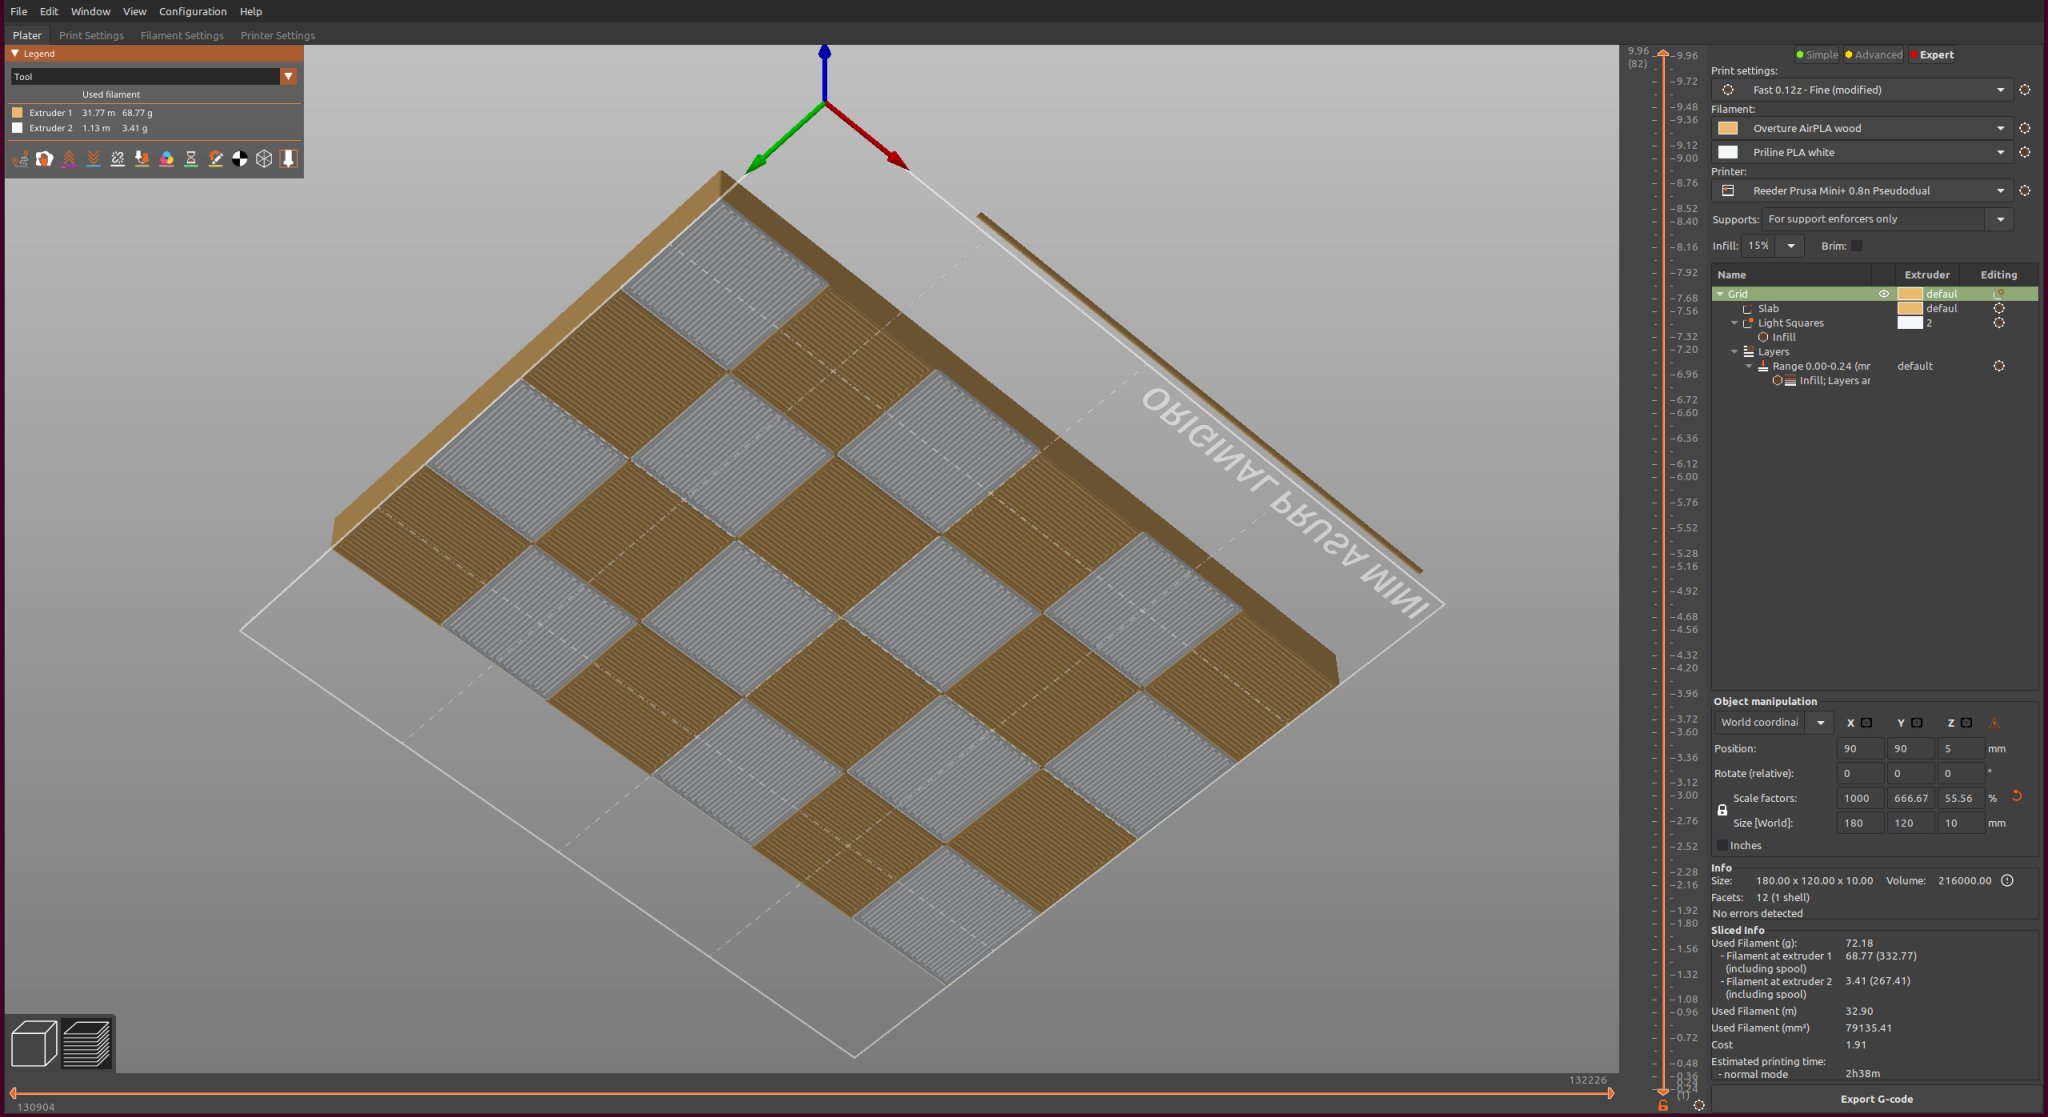Toggle visibility eye on Grid object
The height and width of the screenshot is (1117, 2048).
point(1883,294)
